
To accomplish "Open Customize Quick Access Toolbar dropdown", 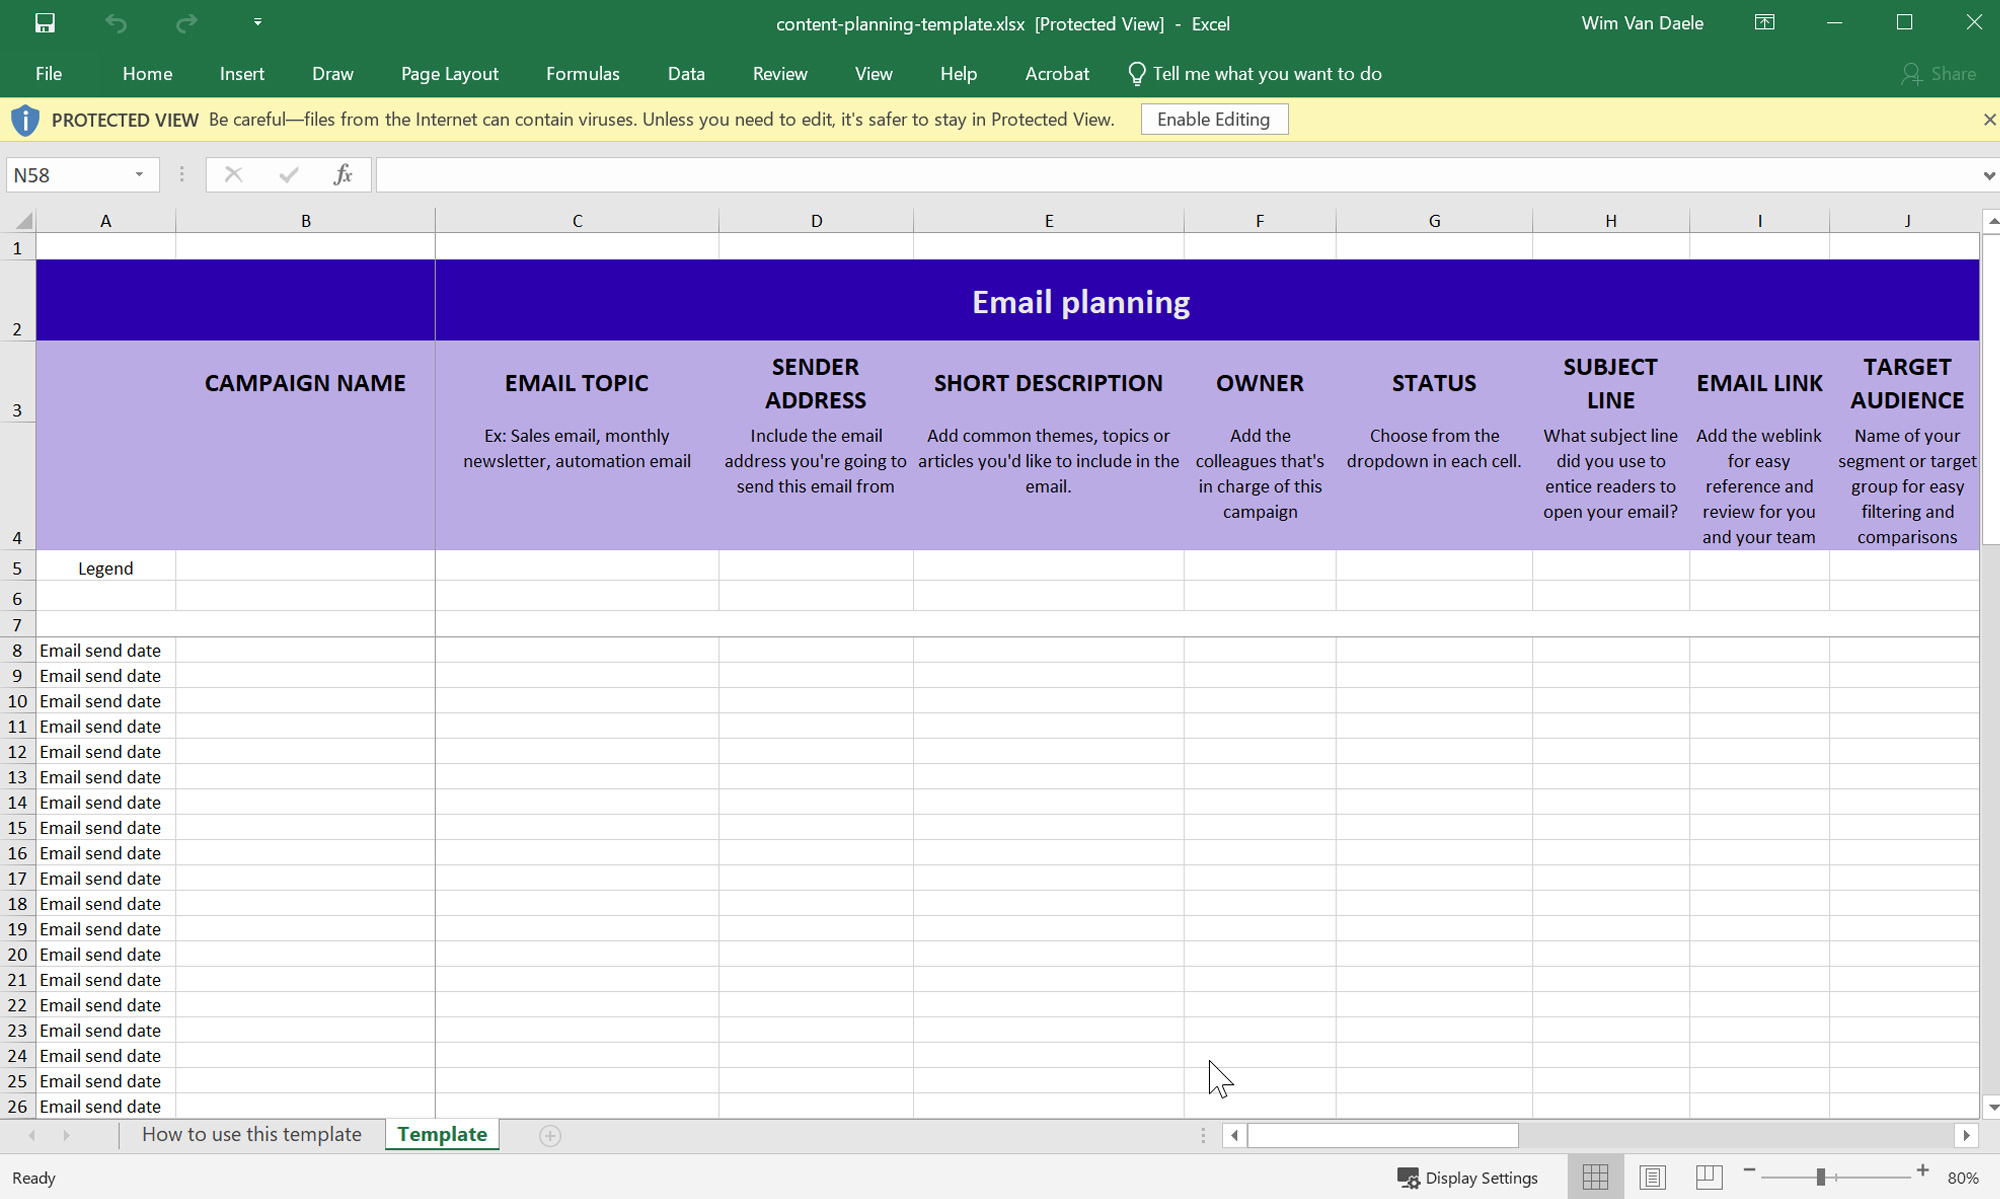I will click(258, 22).
